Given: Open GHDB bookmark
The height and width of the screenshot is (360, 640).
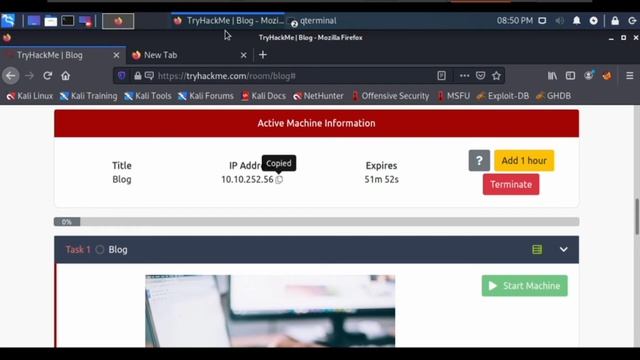Looking at the screenshot, I should coord(553,96).
